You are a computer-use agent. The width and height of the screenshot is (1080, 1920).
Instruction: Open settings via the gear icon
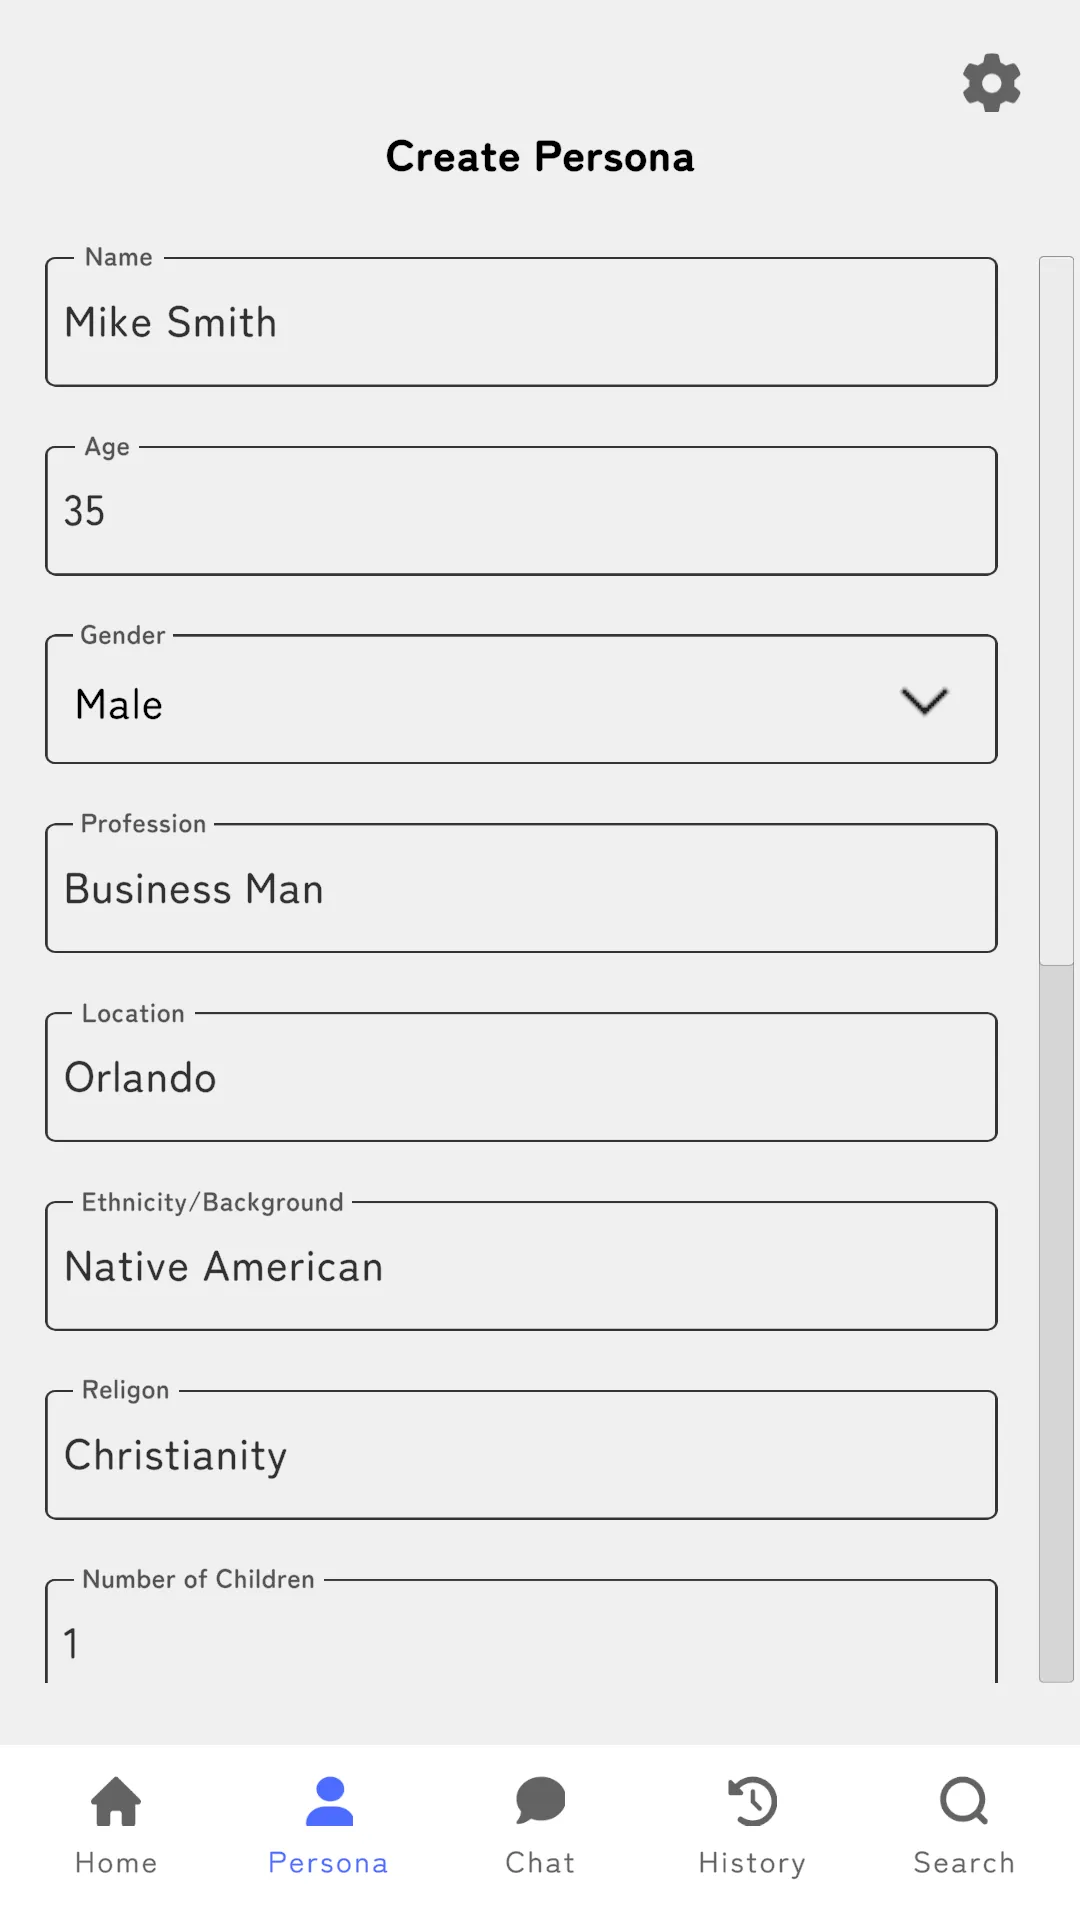click(x=991, y=83)
